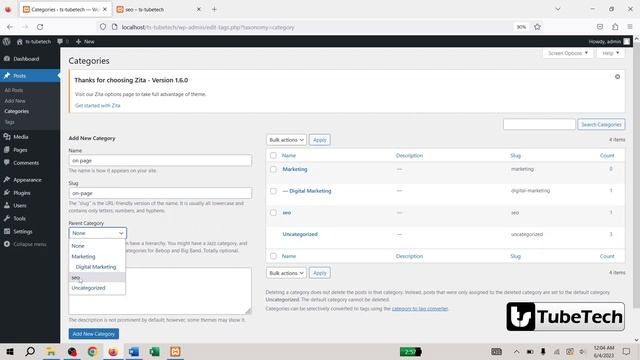Click the New content plus button

tap(85, 41)
